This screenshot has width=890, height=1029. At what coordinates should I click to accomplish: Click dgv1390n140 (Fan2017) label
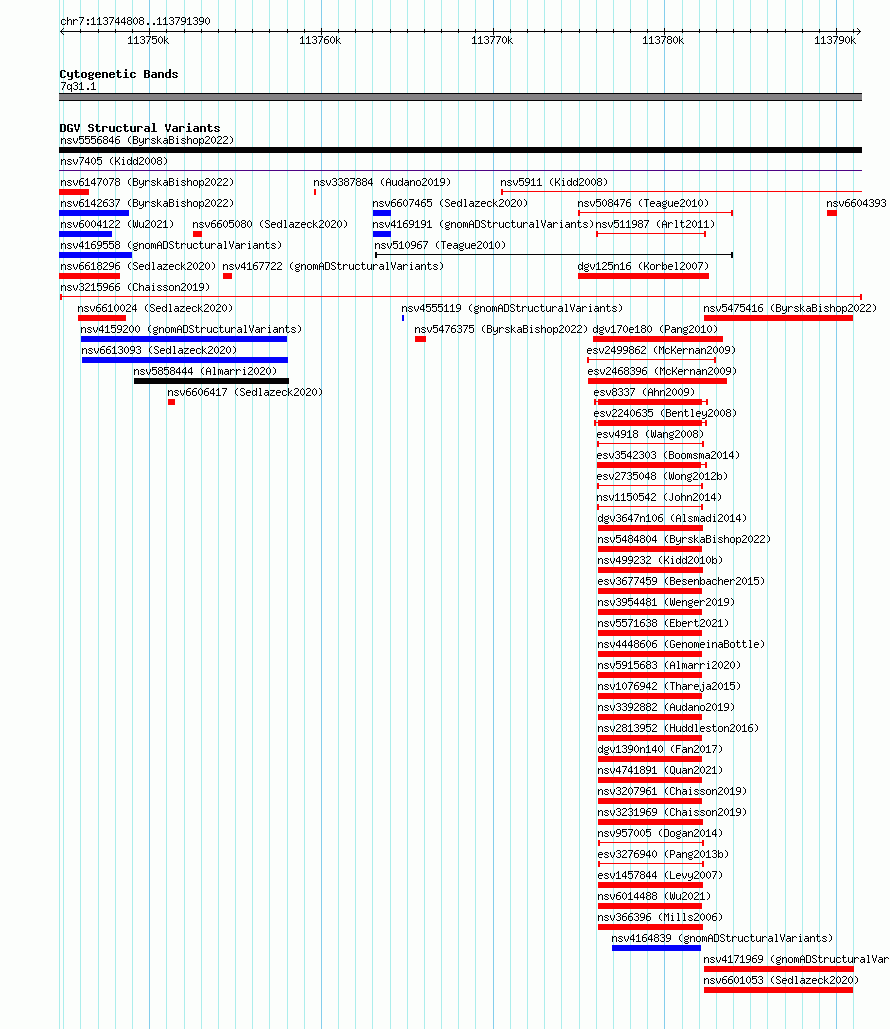coord(660,749)
